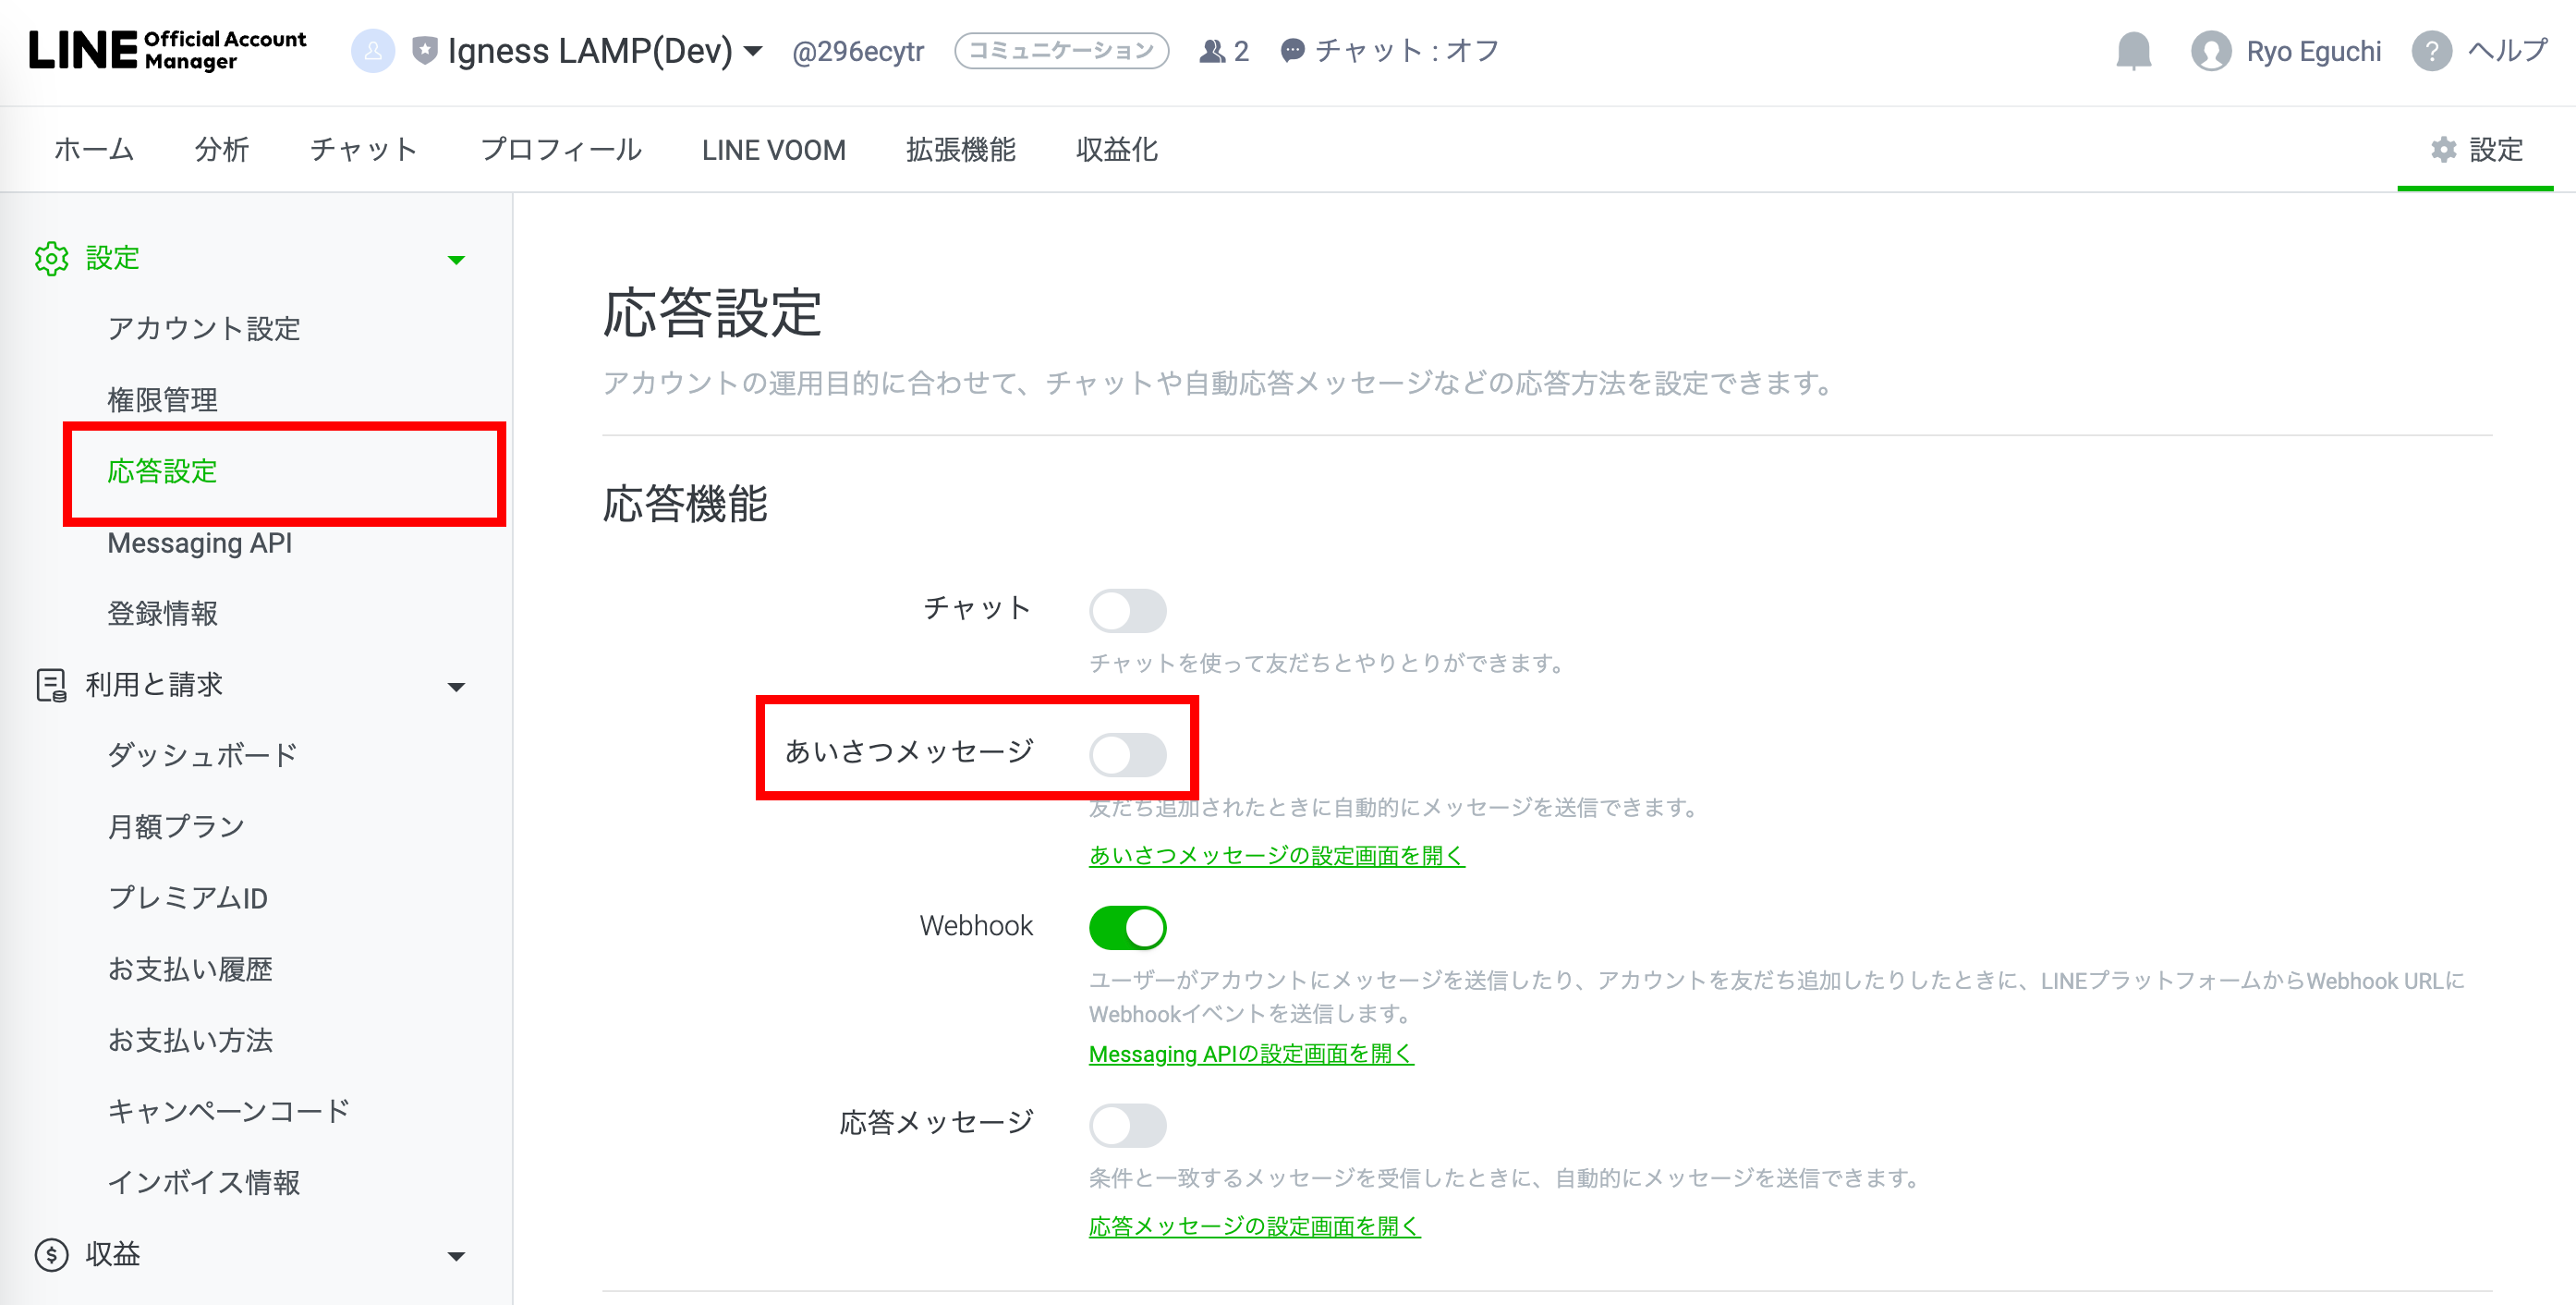Go to the LINE VOOM tab
Viewport: 2576px width, 1305px height.
point(773,150)
